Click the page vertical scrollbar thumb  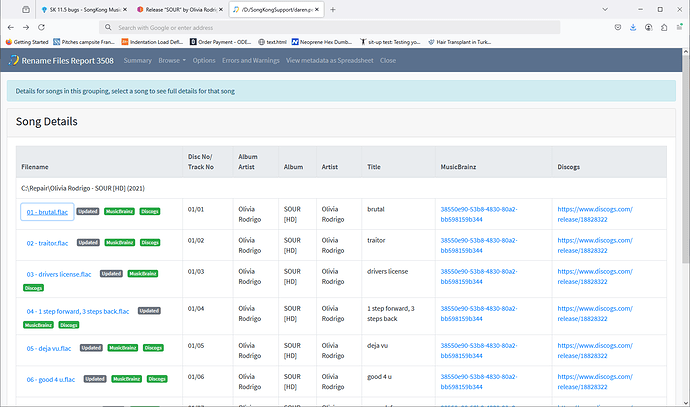pyautogui.click(x=686, y=159)
